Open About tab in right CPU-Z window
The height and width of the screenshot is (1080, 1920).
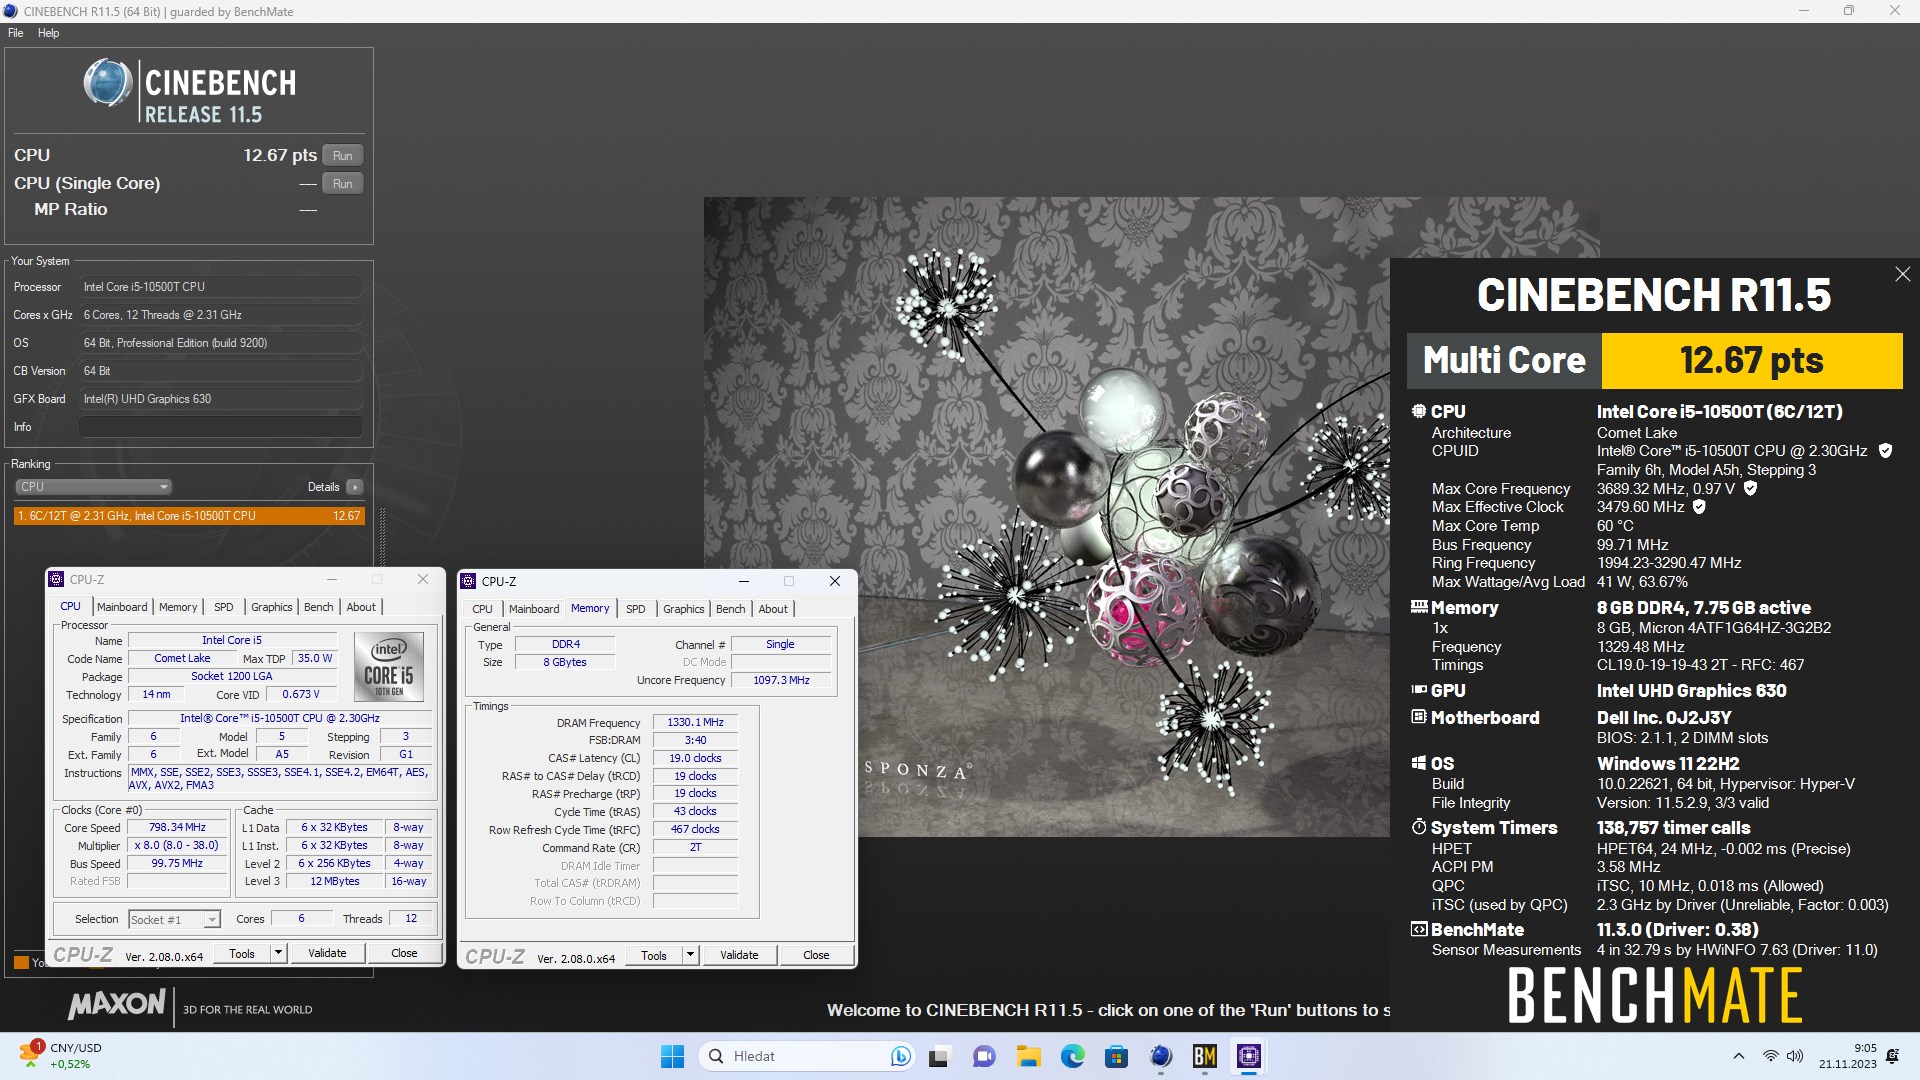(x=773, y=609)
